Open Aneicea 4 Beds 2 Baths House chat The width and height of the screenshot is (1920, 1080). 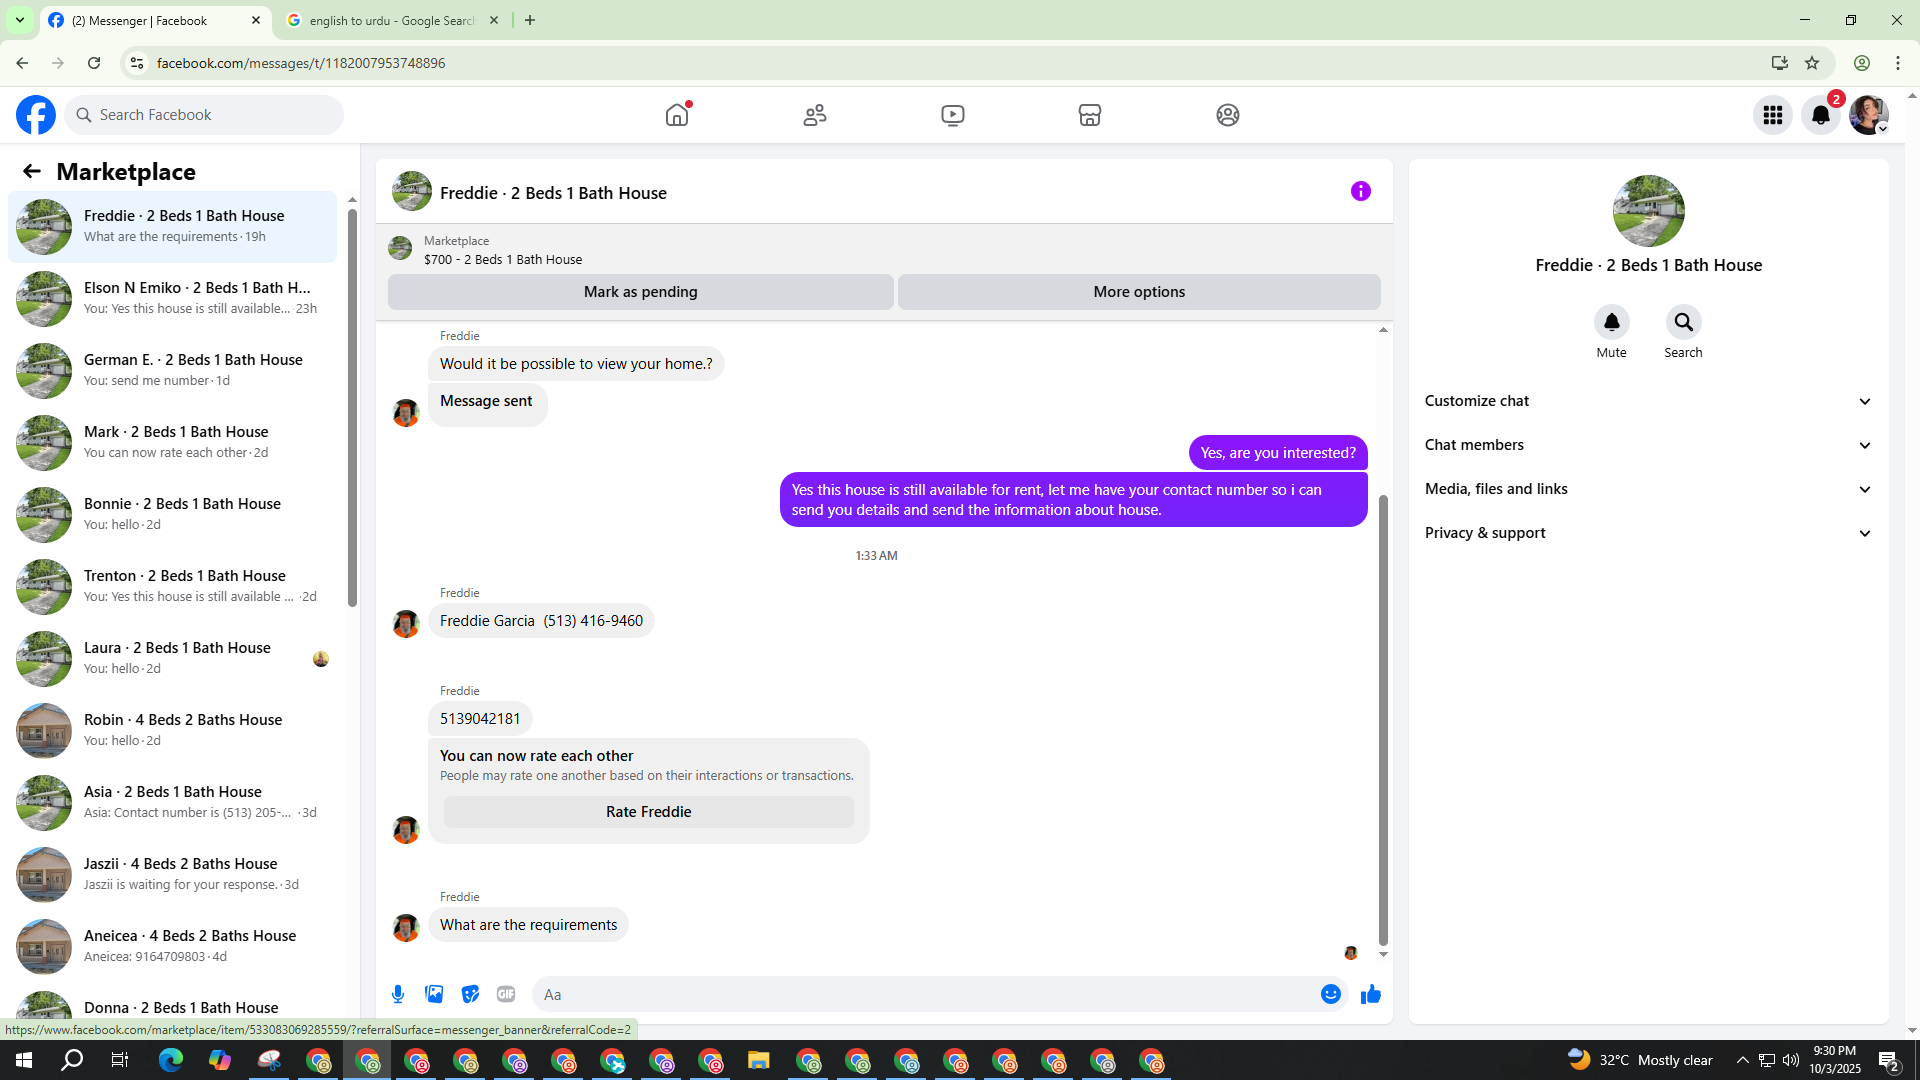point(173,946)
